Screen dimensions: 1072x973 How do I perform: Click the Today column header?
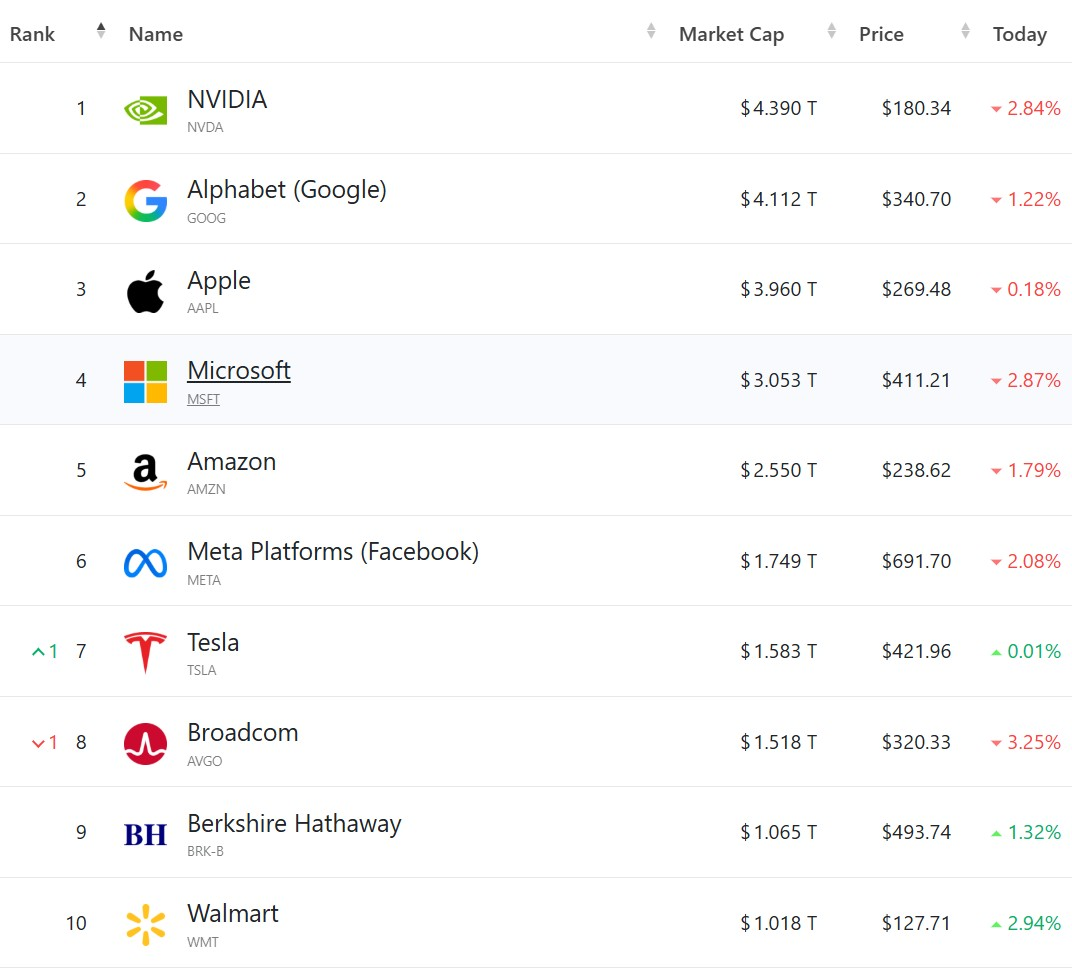[1019, 34]
